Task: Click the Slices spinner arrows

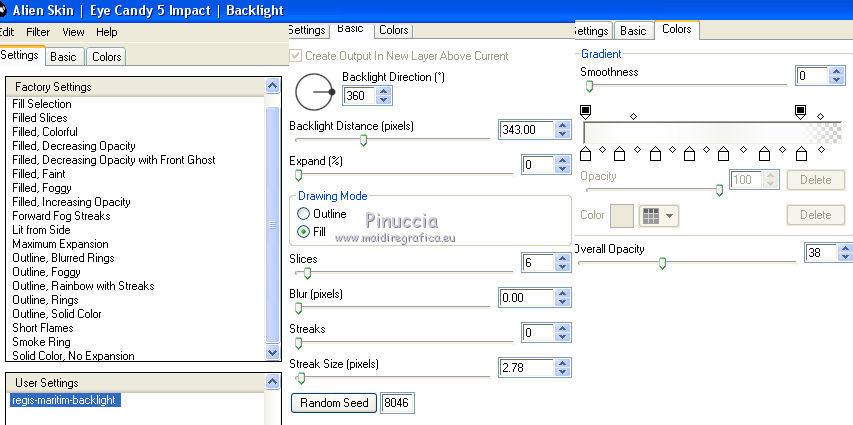Action: 563,262
